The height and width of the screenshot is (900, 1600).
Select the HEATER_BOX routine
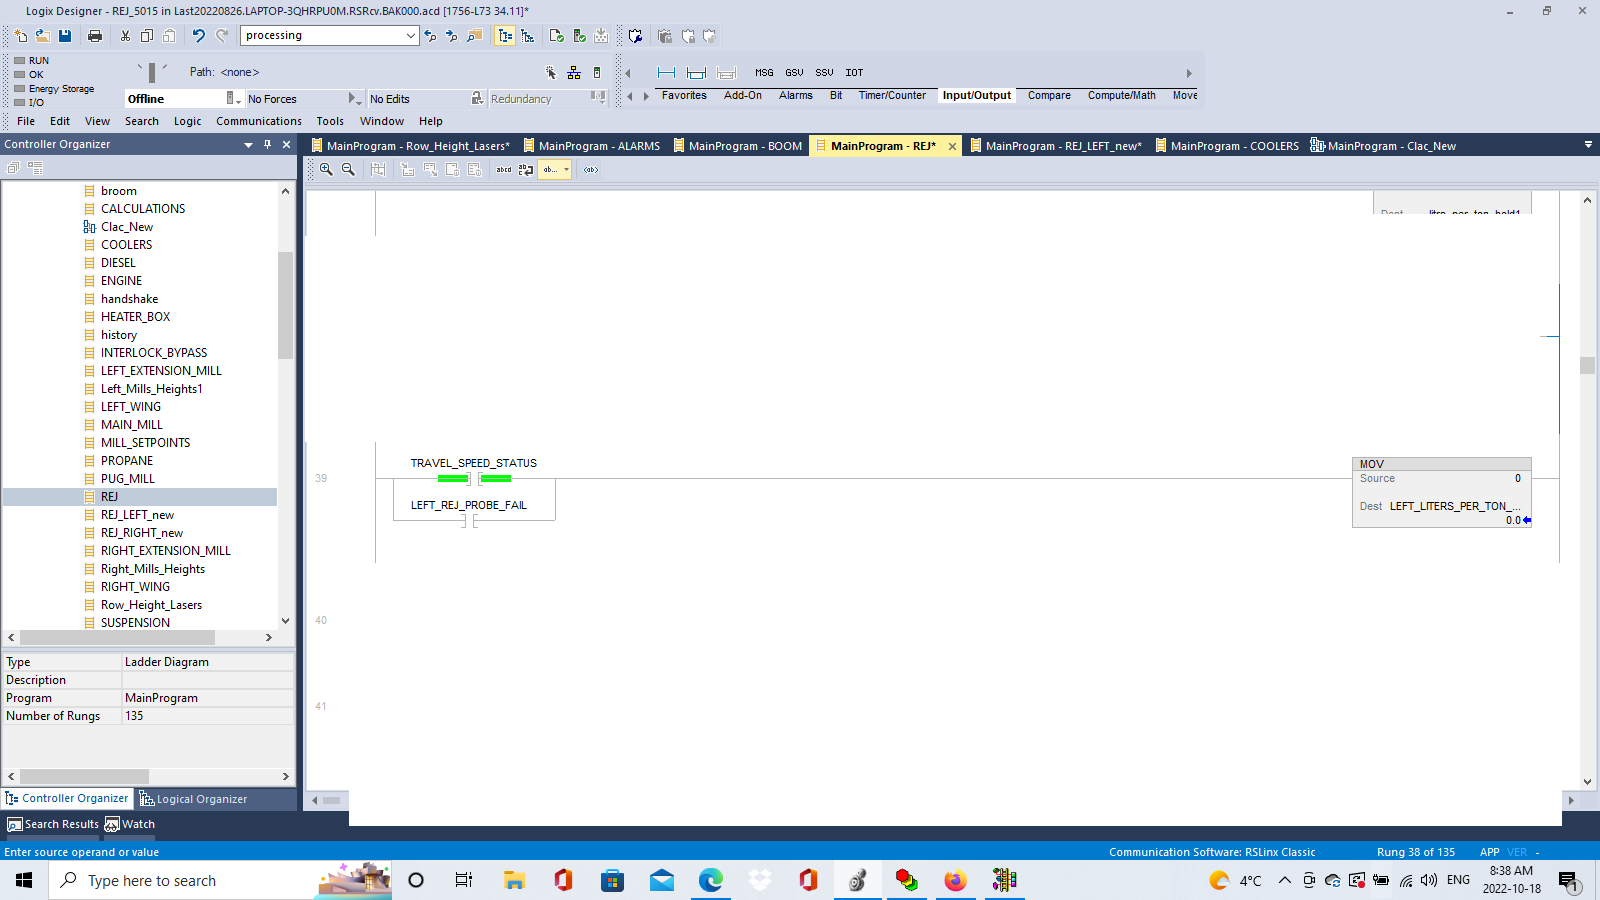tap(135, 317)
